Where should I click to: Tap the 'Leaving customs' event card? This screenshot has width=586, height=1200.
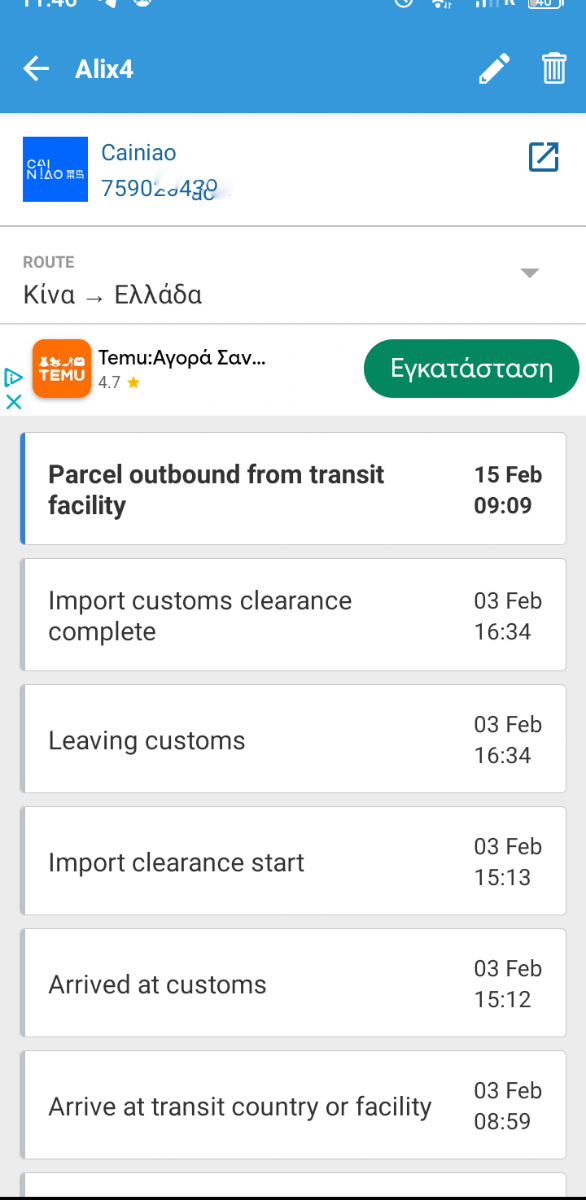293,739
